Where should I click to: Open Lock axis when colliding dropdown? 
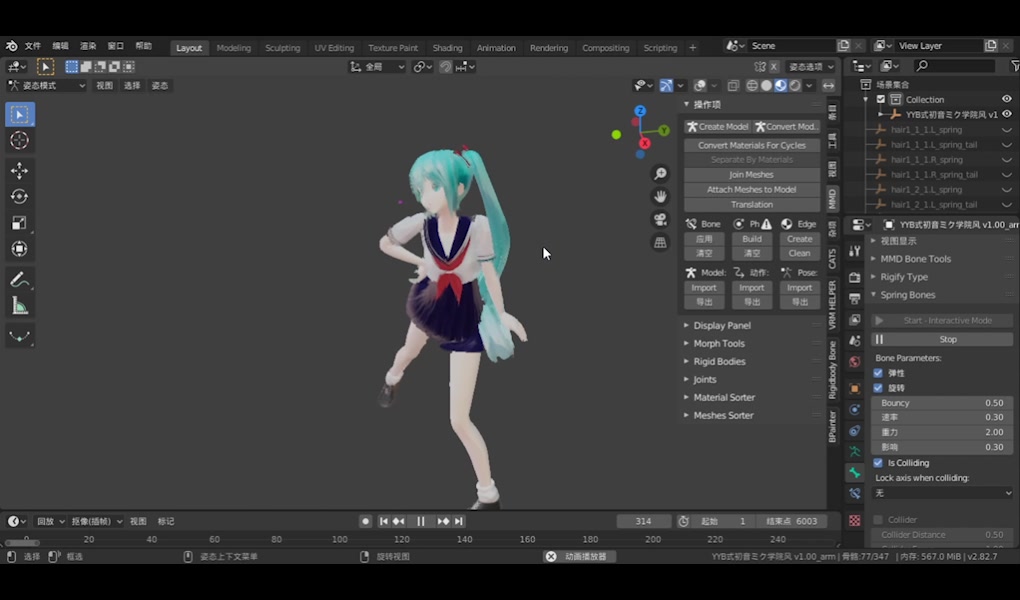click(x=943, y=493)
